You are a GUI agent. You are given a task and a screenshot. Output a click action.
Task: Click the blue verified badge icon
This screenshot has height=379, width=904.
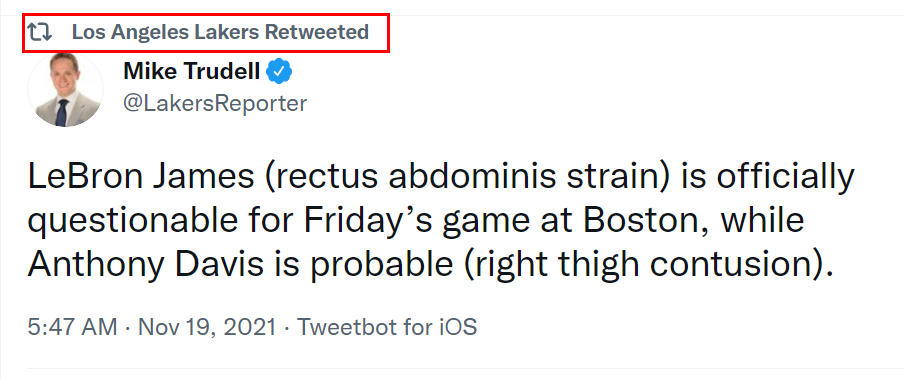(280, 72)
